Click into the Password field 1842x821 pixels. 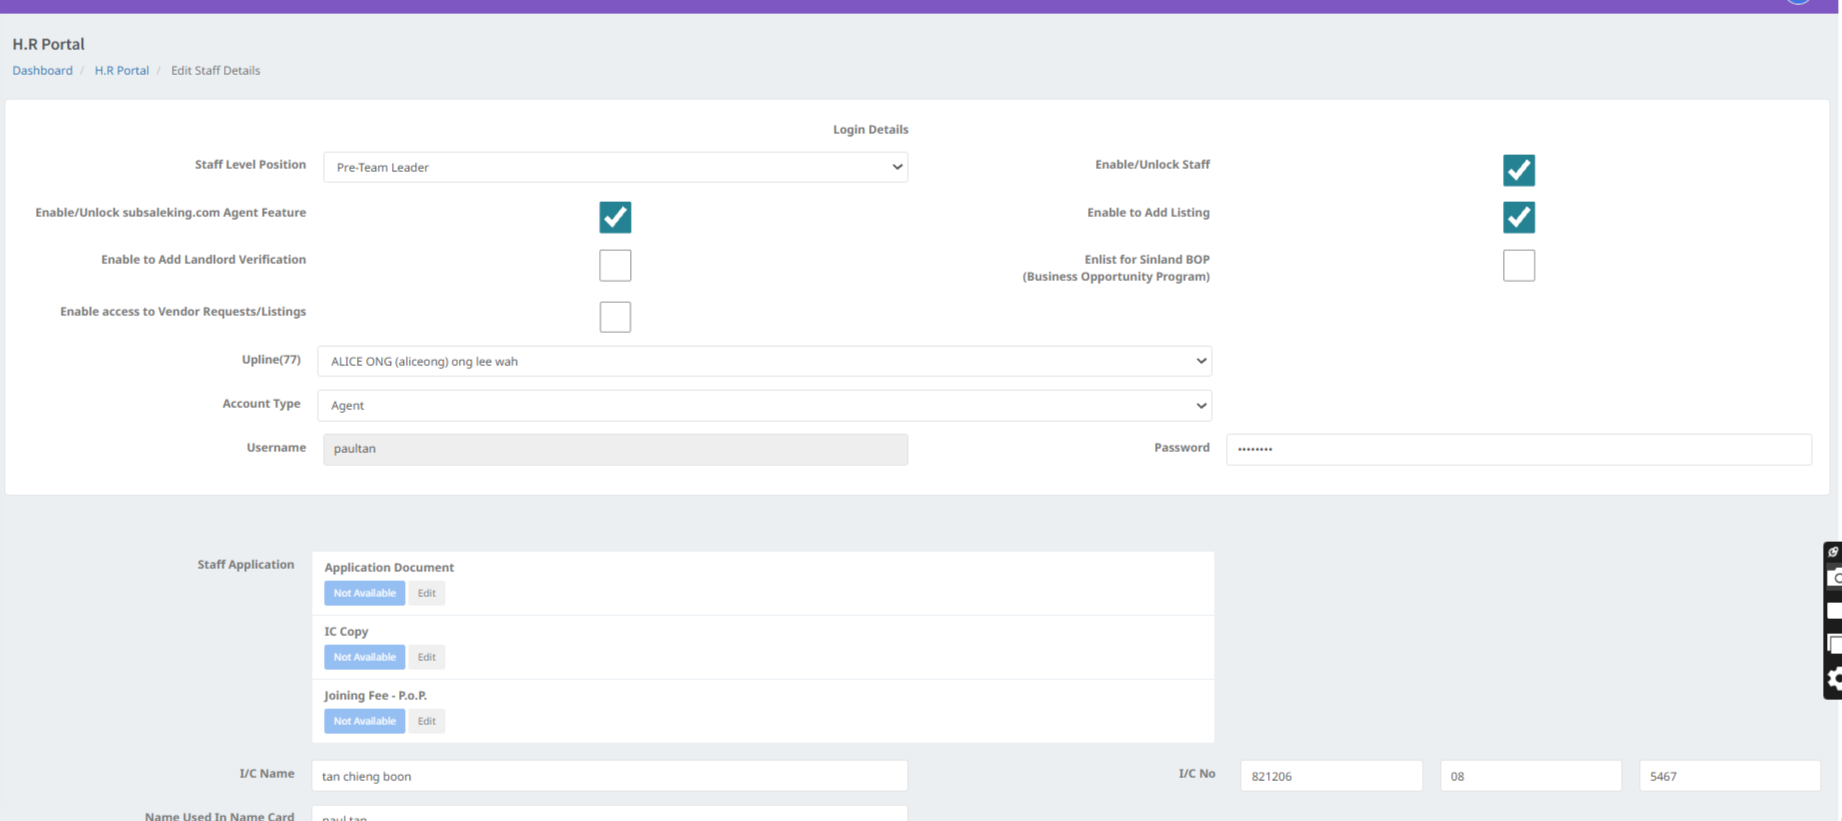point(1518,449)
